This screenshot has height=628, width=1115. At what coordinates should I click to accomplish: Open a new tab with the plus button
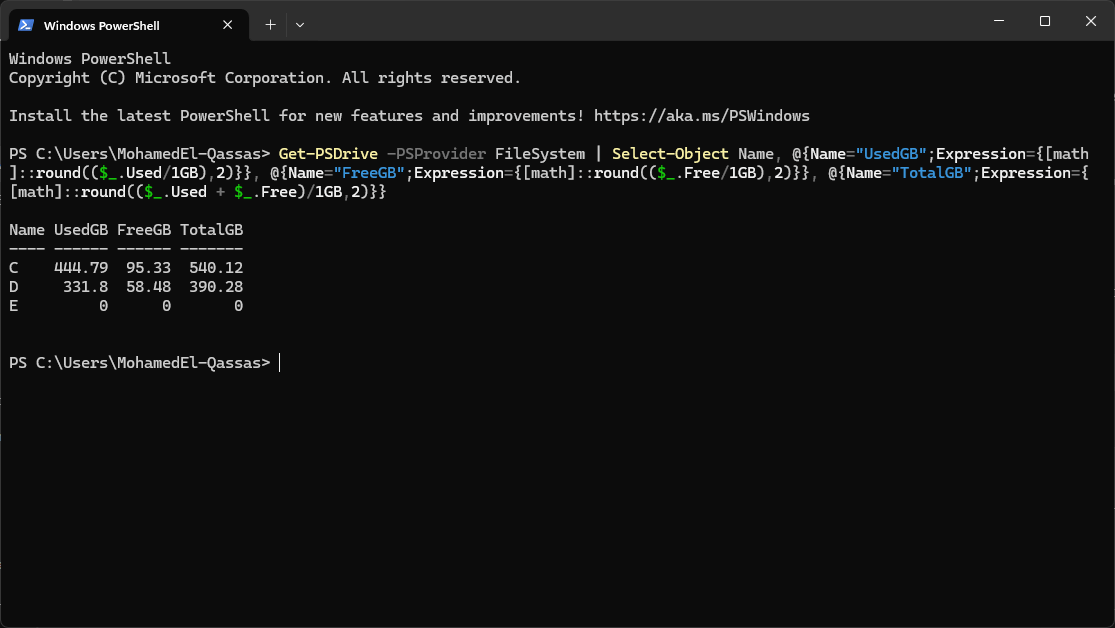pos(270,25)
